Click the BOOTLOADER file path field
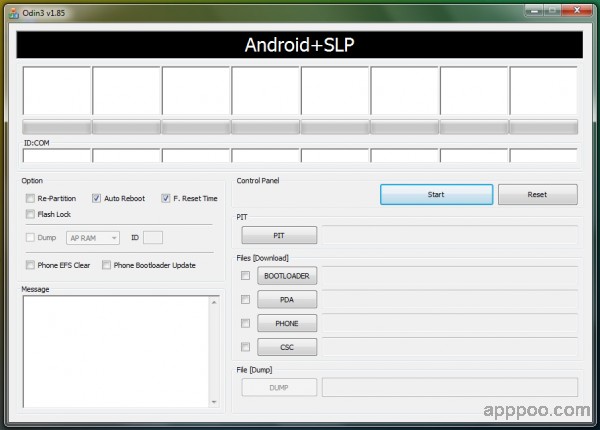The height and width of the screenshot is (430, 600). click(450, 276)
